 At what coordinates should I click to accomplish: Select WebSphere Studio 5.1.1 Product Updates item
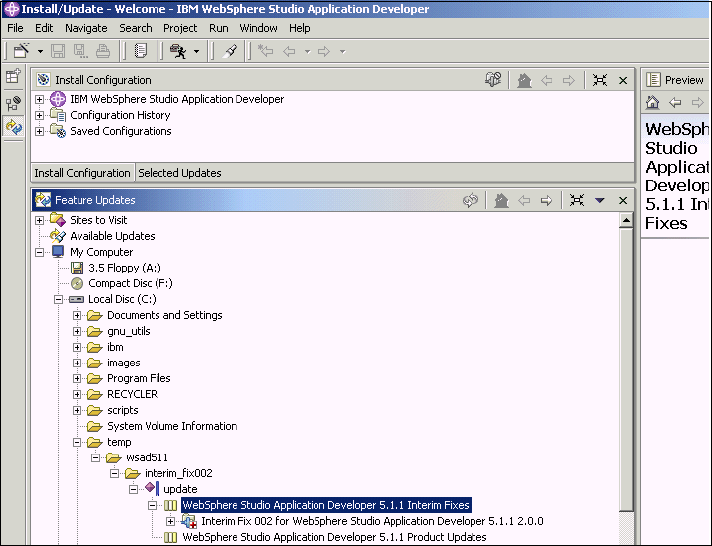334,537
